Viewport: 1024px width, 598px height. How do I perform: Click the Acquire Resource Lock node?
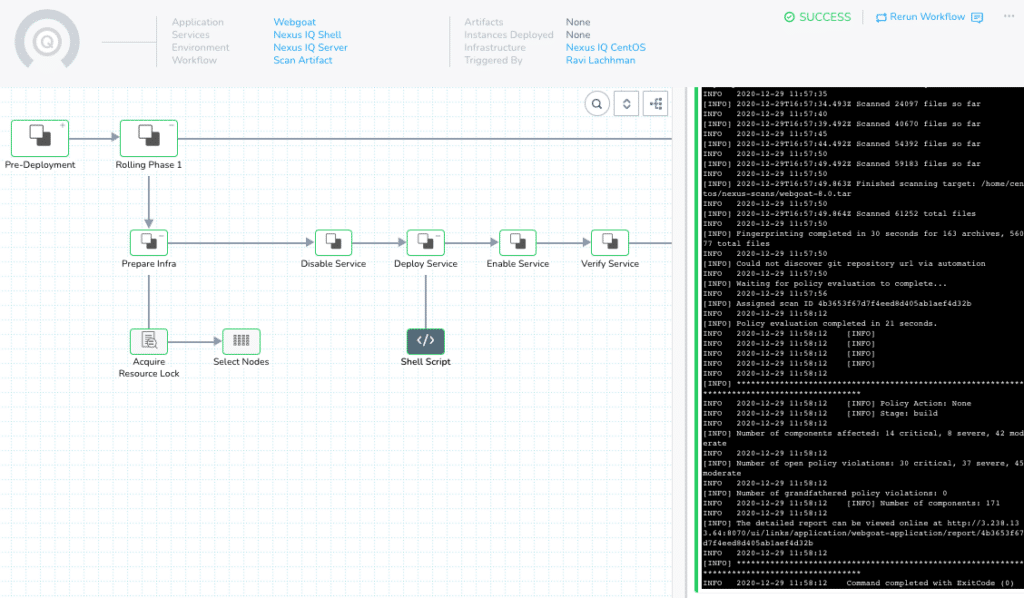click(149, 341)
